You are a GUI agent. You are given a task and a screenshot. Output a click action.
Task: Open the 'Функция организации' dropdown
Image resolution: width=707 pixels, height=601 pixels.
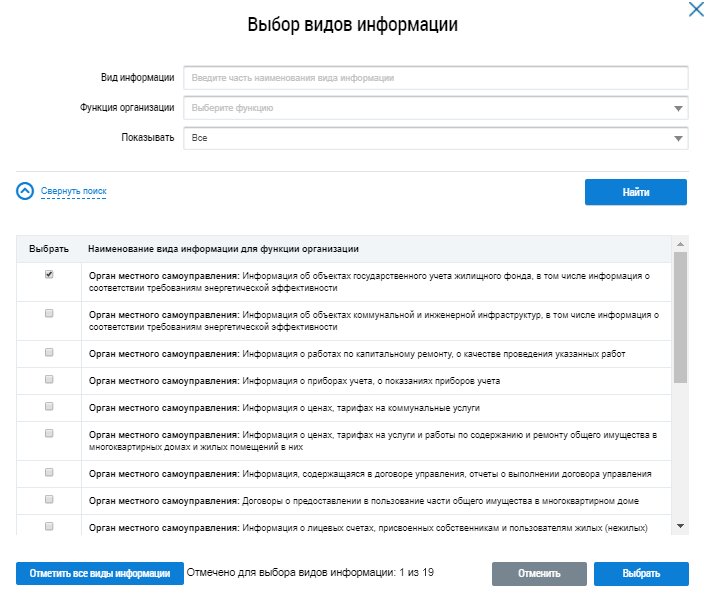[x=436, y=108]
